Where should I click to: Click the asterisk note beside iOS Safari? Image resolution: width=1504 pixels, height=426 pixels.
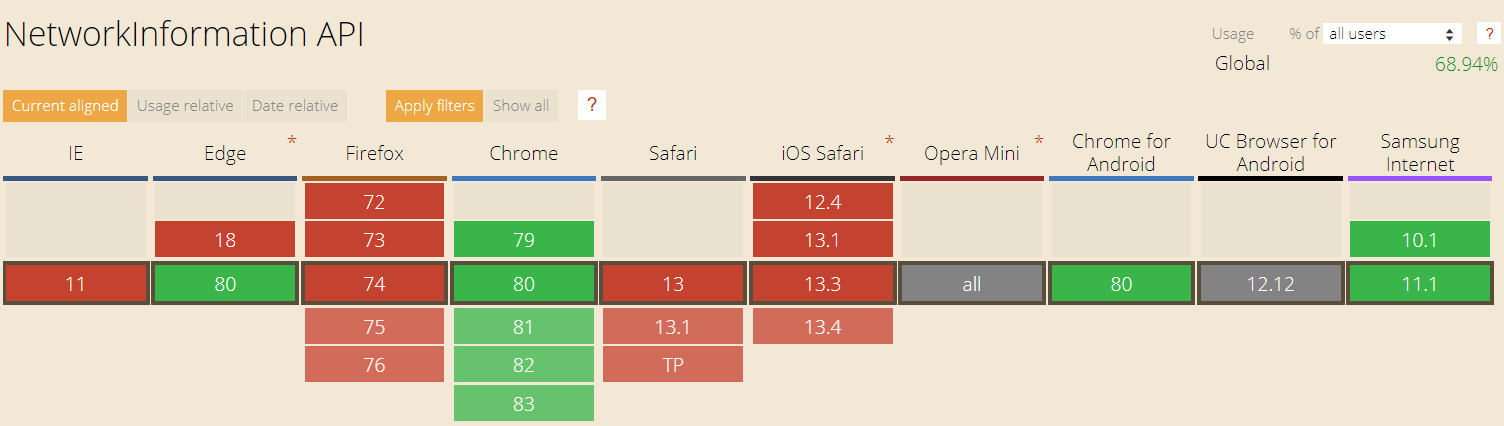pos(888,142)
